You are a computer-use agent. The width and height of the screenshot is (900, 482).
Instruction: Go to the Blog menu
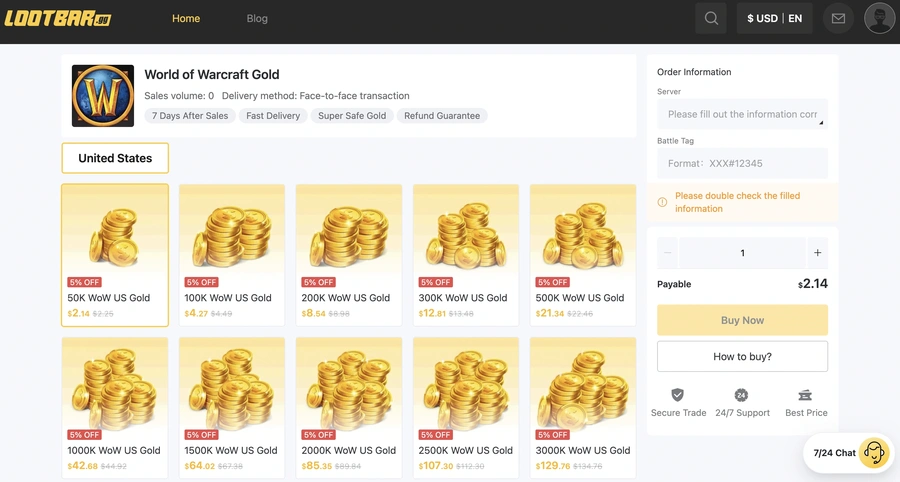(x=257, y=18)
